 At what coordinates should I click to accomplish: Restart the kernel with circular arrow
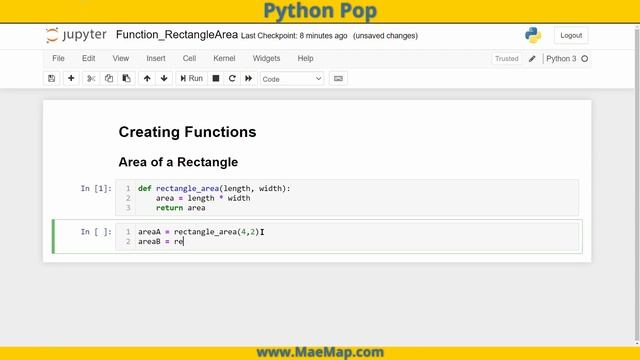[232, 78]
